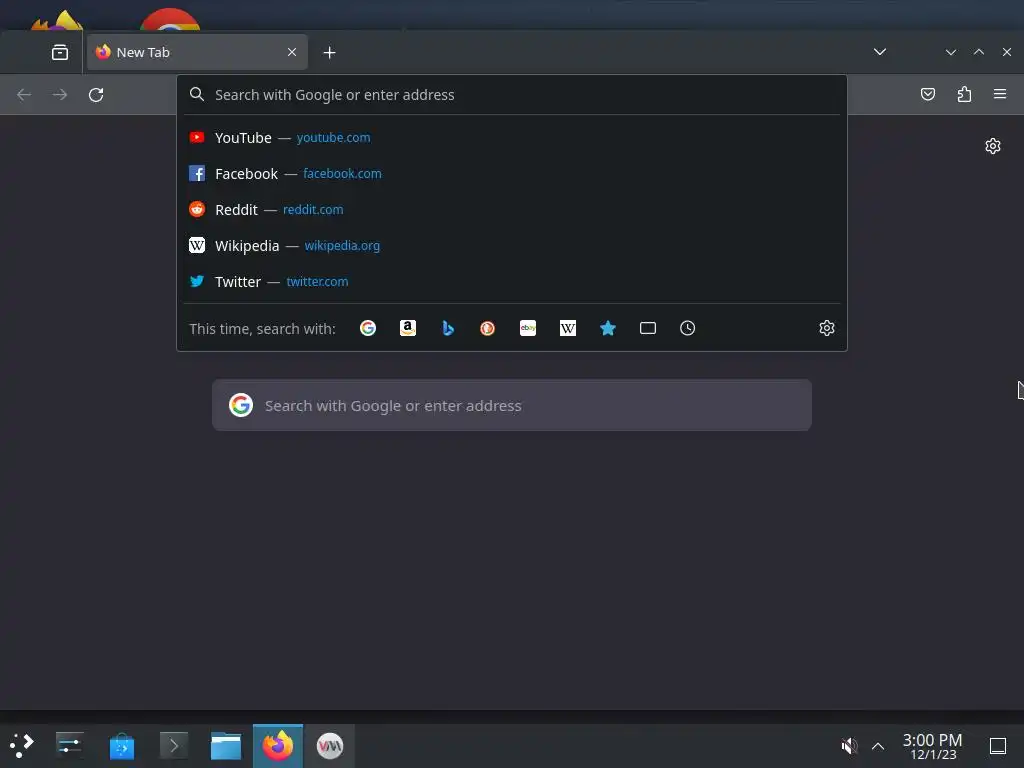
Task: Open the VM app in the taskbar
Action: pyautogui.click(x=330, y=745)
